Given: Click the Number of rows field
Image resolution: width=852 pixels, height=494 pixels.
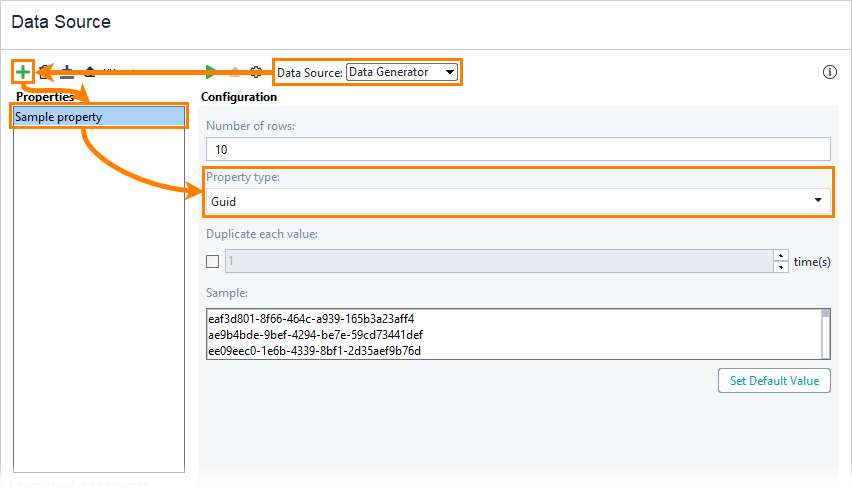Looking at the screenshot, I should [518, 149].
